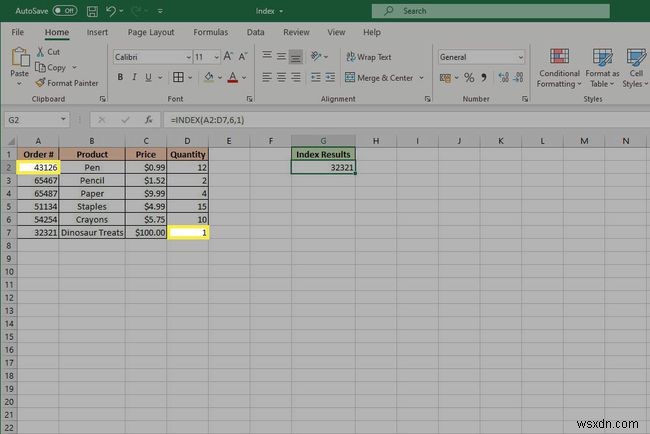Click the Copy icon
Image resolution: width=650 pixels, height=434 pixels.
(40, 67)
